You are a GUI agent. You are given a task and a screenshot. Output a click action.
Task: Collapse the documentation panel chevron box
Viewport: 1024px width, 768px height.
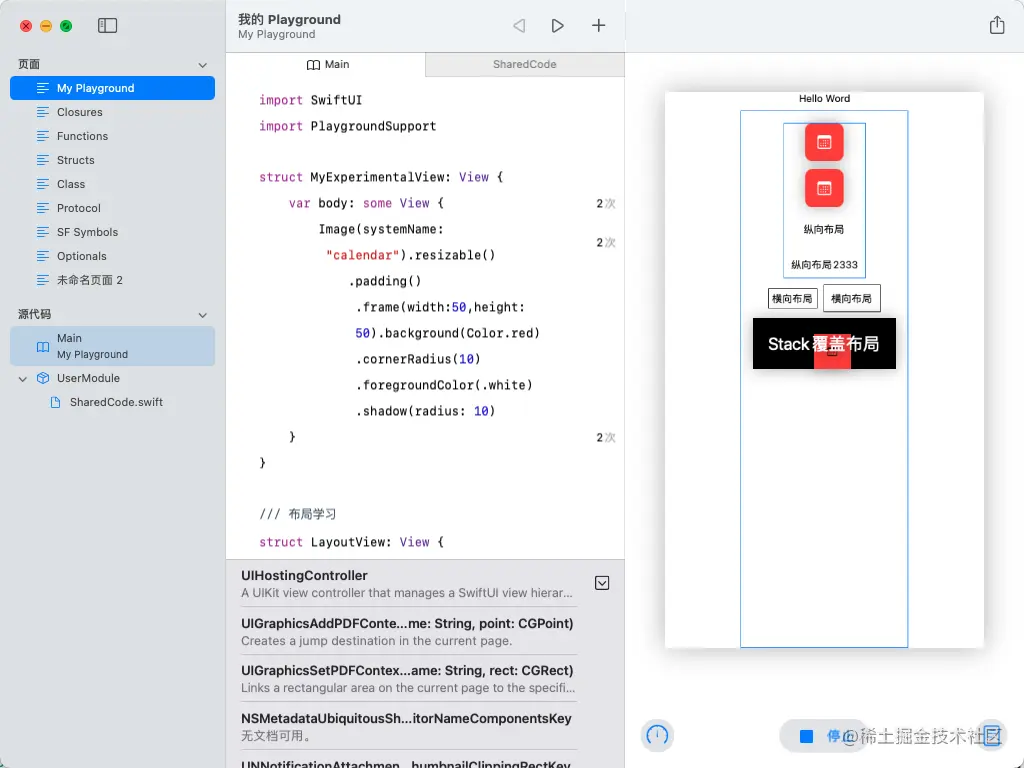tap(602, 583)
